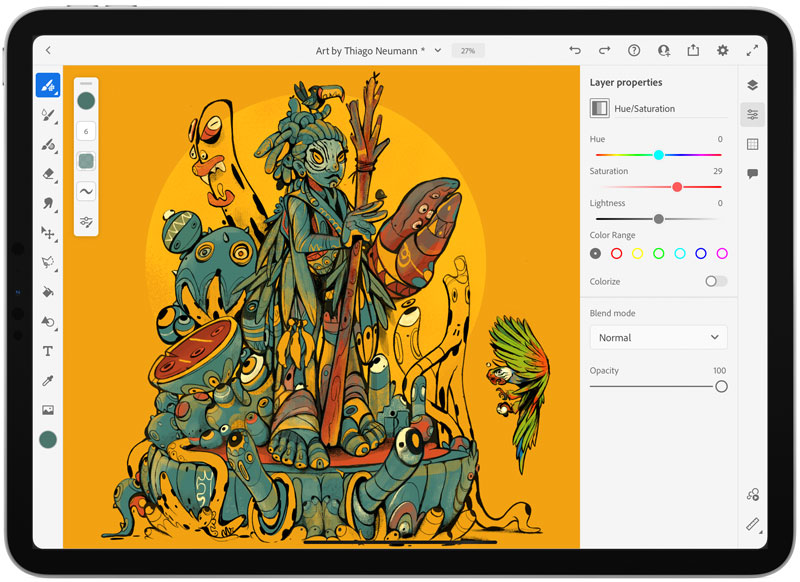Click the Undo arrow
Viewport: 800px width, 582px height.
(x=575, y=50)
